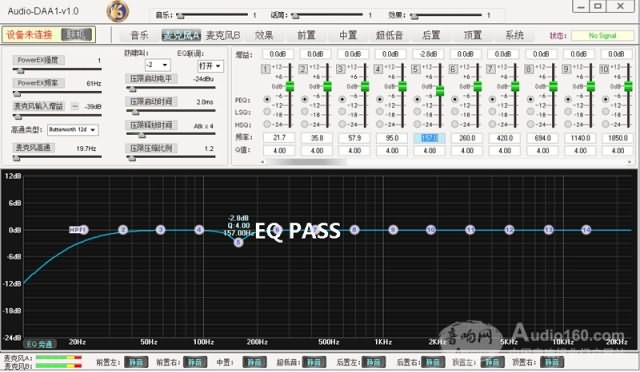
Task: Click band number 10 button above its fader
Action: [x=604, y=69]
